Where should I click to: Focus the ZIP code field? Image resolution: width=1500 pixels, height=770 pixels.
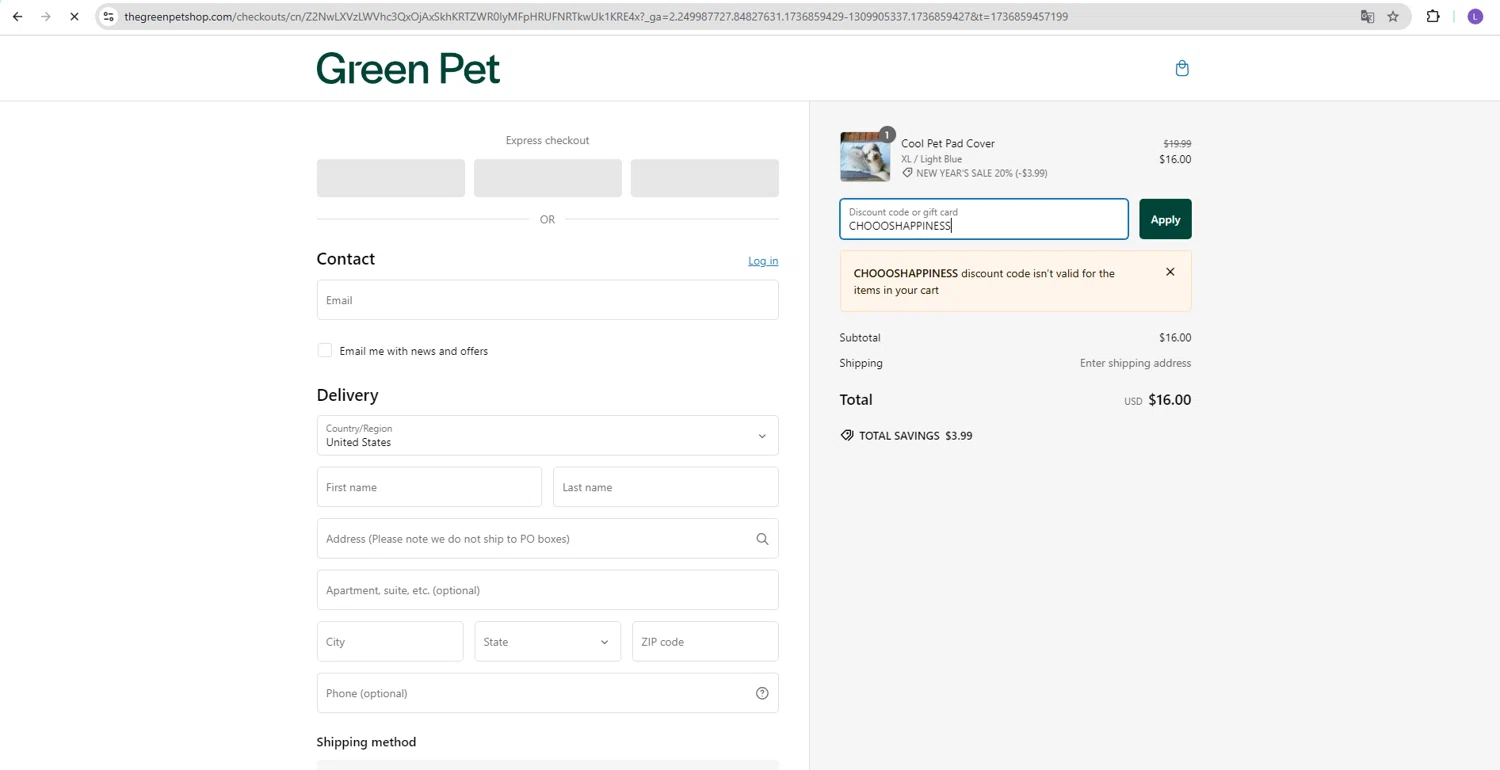click(705, 642)
